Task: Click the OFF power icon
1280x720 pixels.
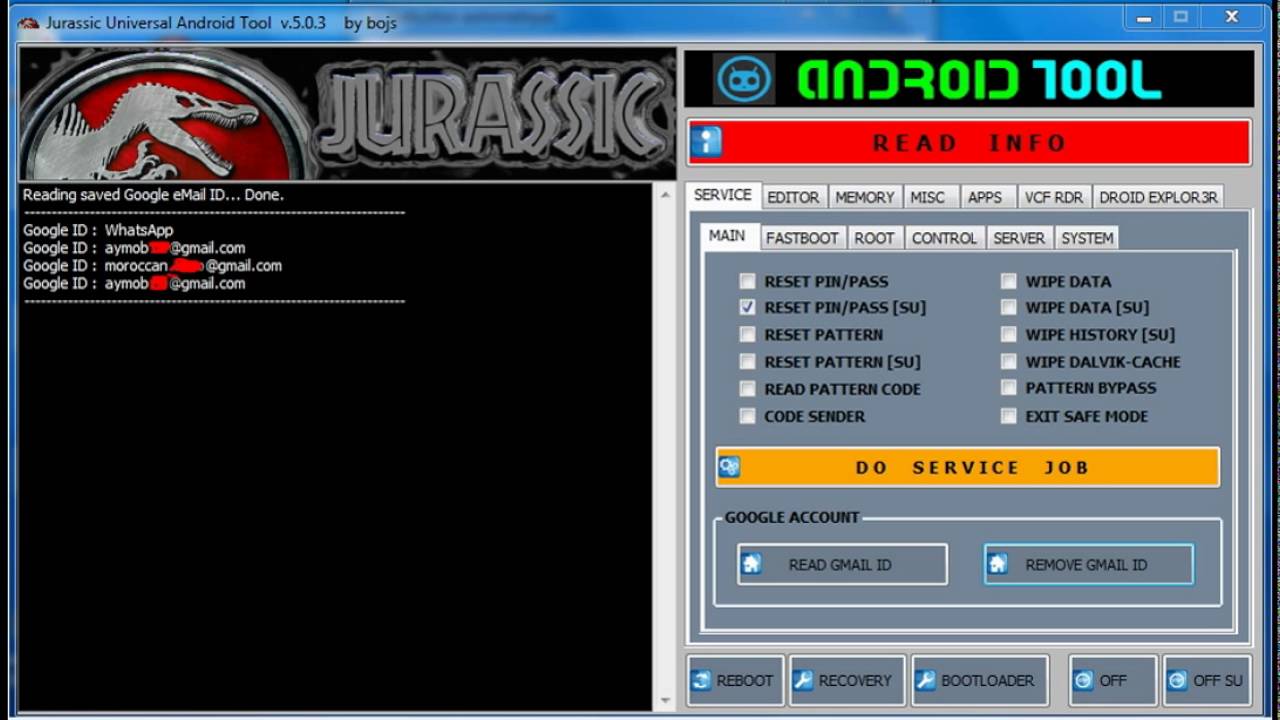Action: 1083,680
